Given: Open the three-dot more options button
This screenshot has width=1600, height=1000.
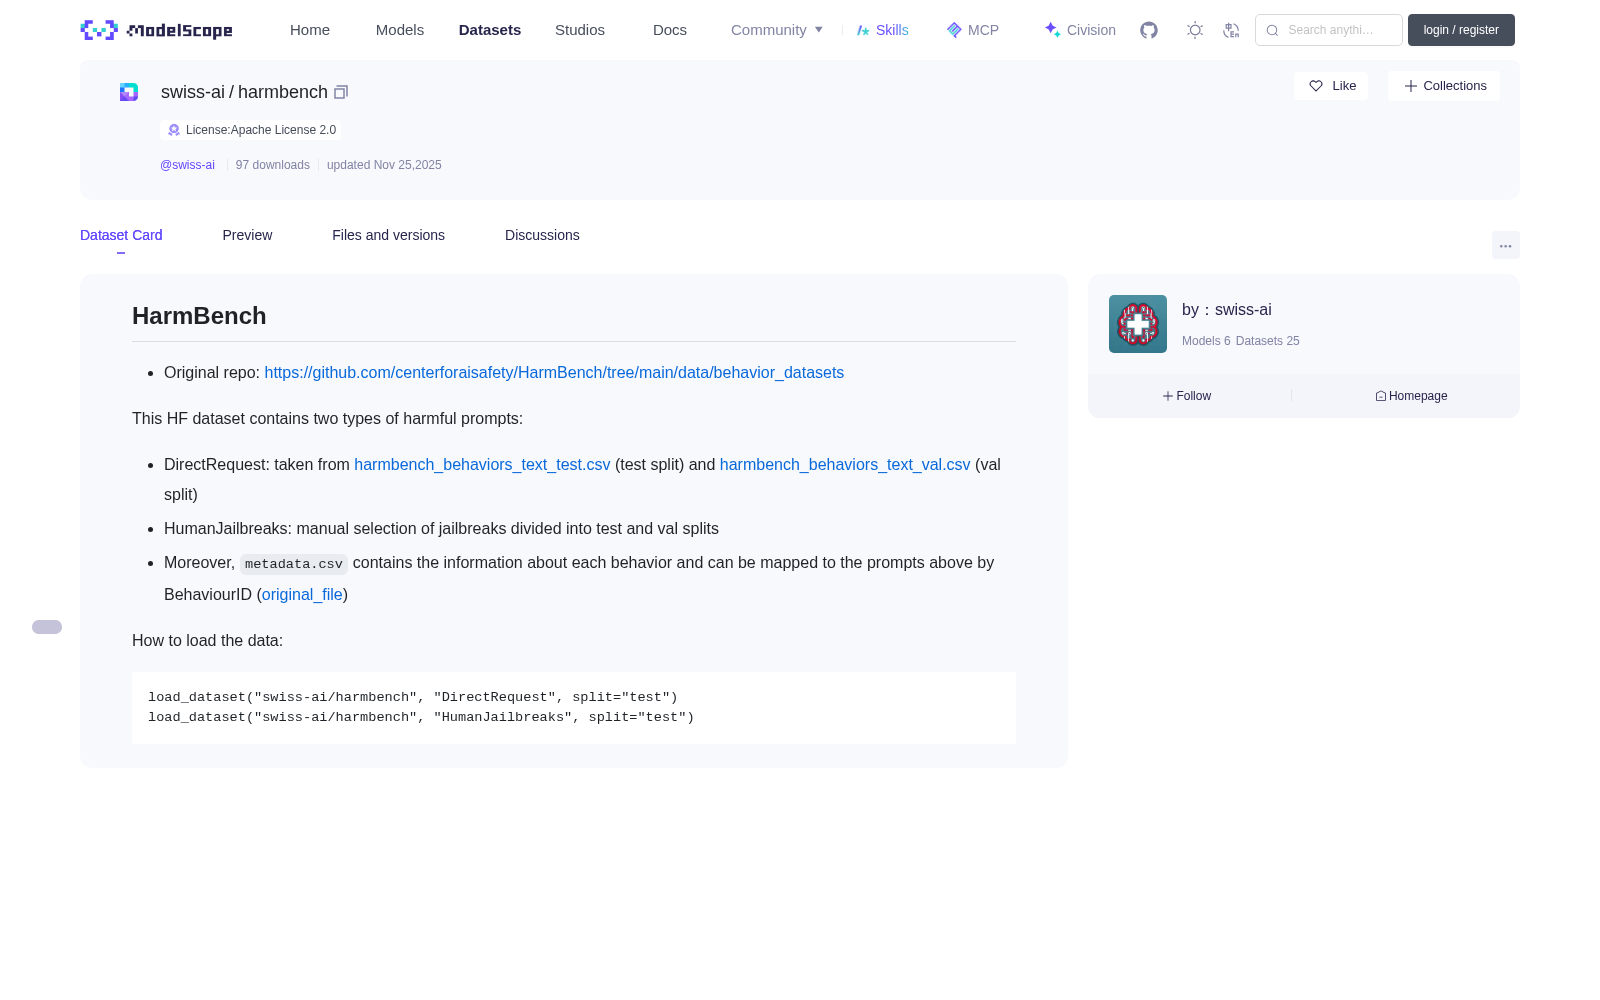Looking at the screenshot, I should 1505,245.
